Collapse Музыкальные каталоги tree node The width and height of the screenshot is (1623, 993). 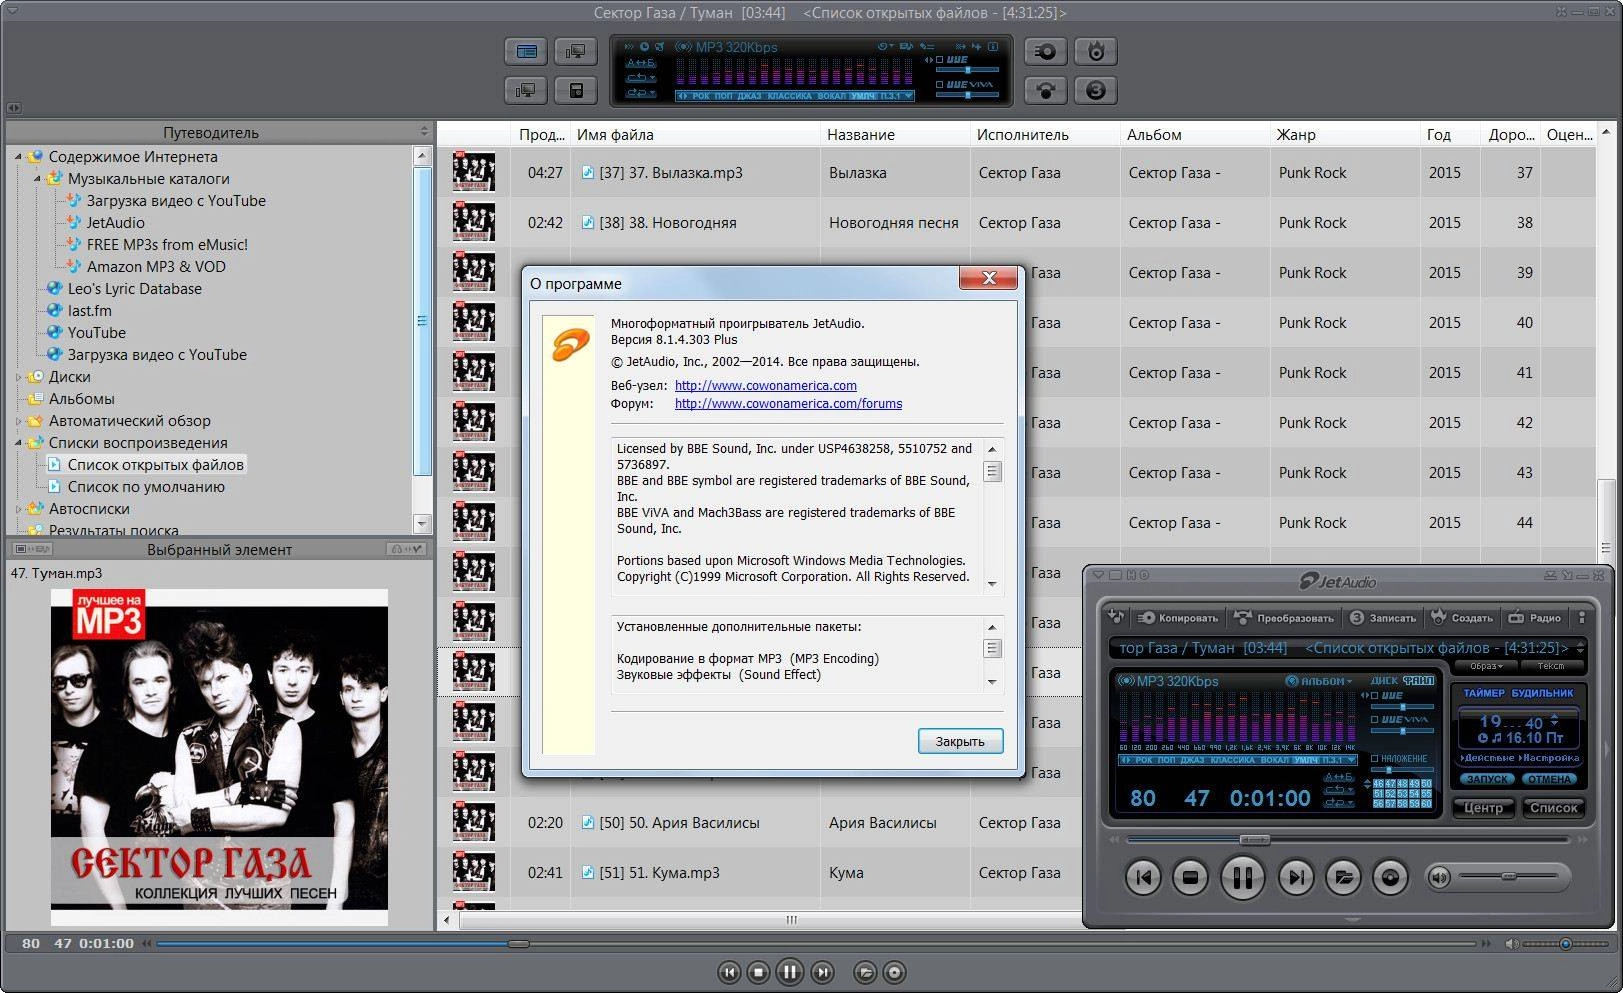coord(37,179)
